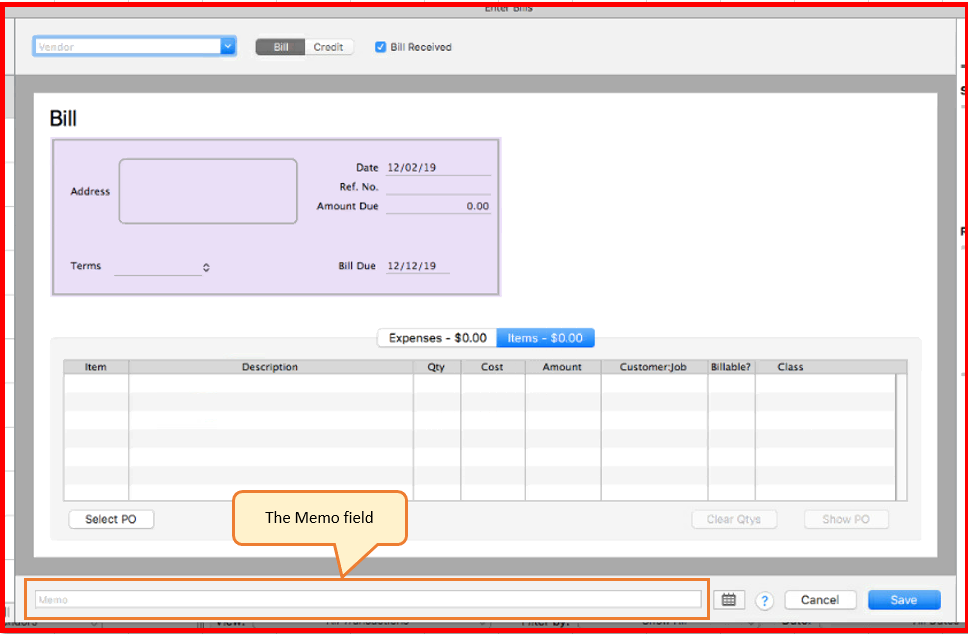The height and width of the screenshot is (634, 968).
Task: Click inside the Address box
Action: coord(208,191)
